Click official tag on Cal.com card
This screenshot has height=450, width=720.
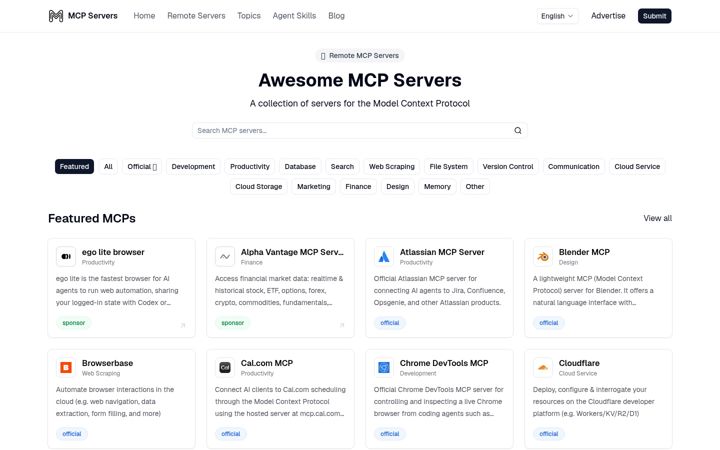pyautogui.click(x=231, y=434)
